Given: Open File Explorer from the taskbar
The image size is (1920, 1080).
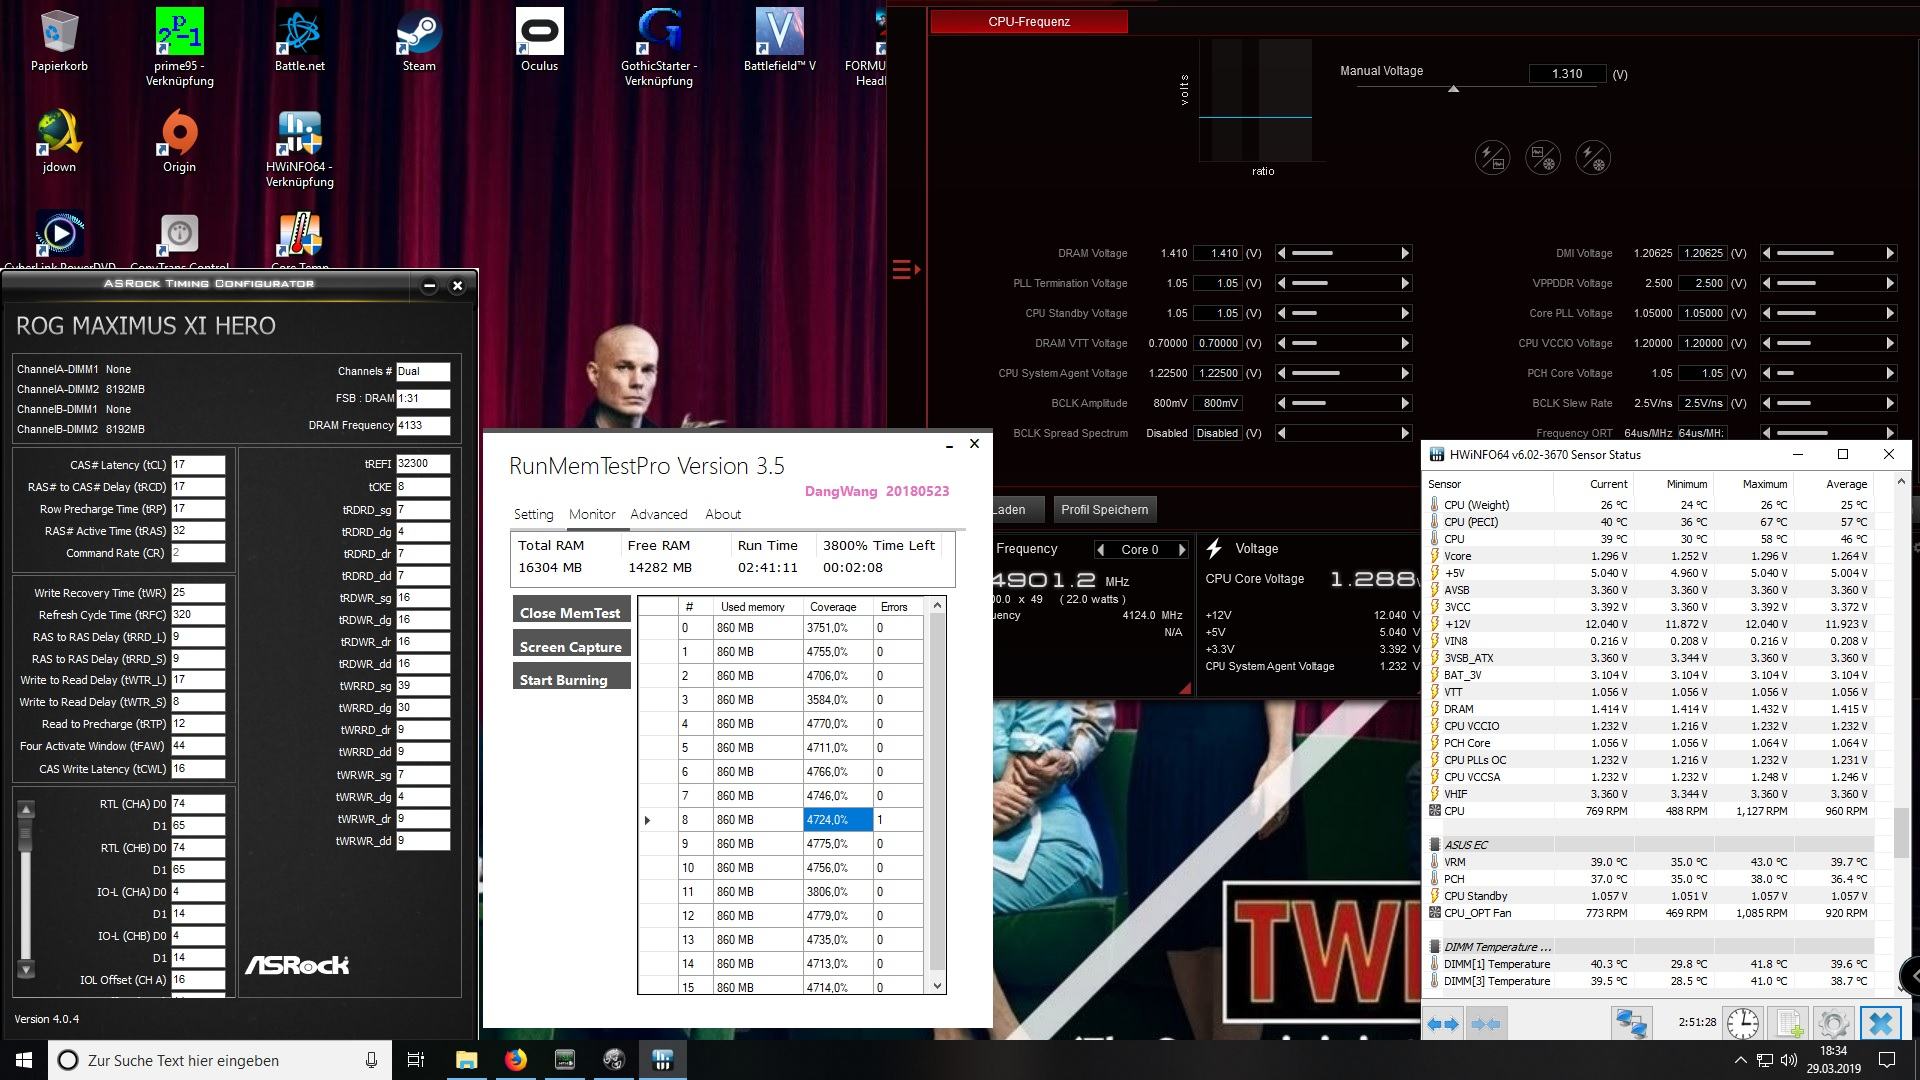Looking at the screenshot, I should tap(467, 1060).
